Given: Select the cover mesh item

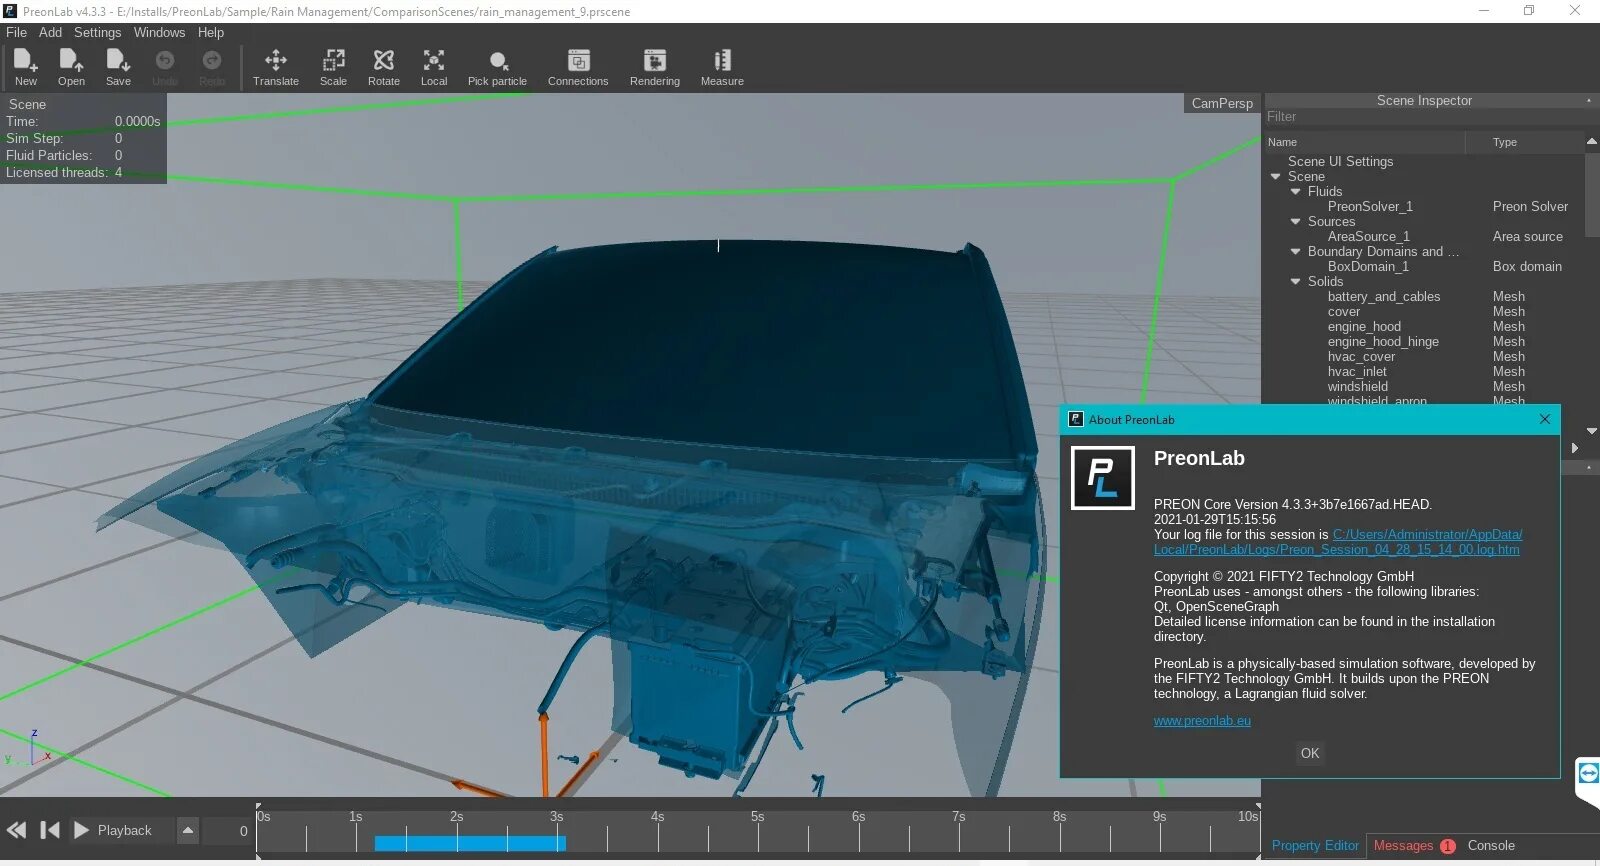Looking at the screenshot, I should pyautogui.click(x=1344, y=312).
